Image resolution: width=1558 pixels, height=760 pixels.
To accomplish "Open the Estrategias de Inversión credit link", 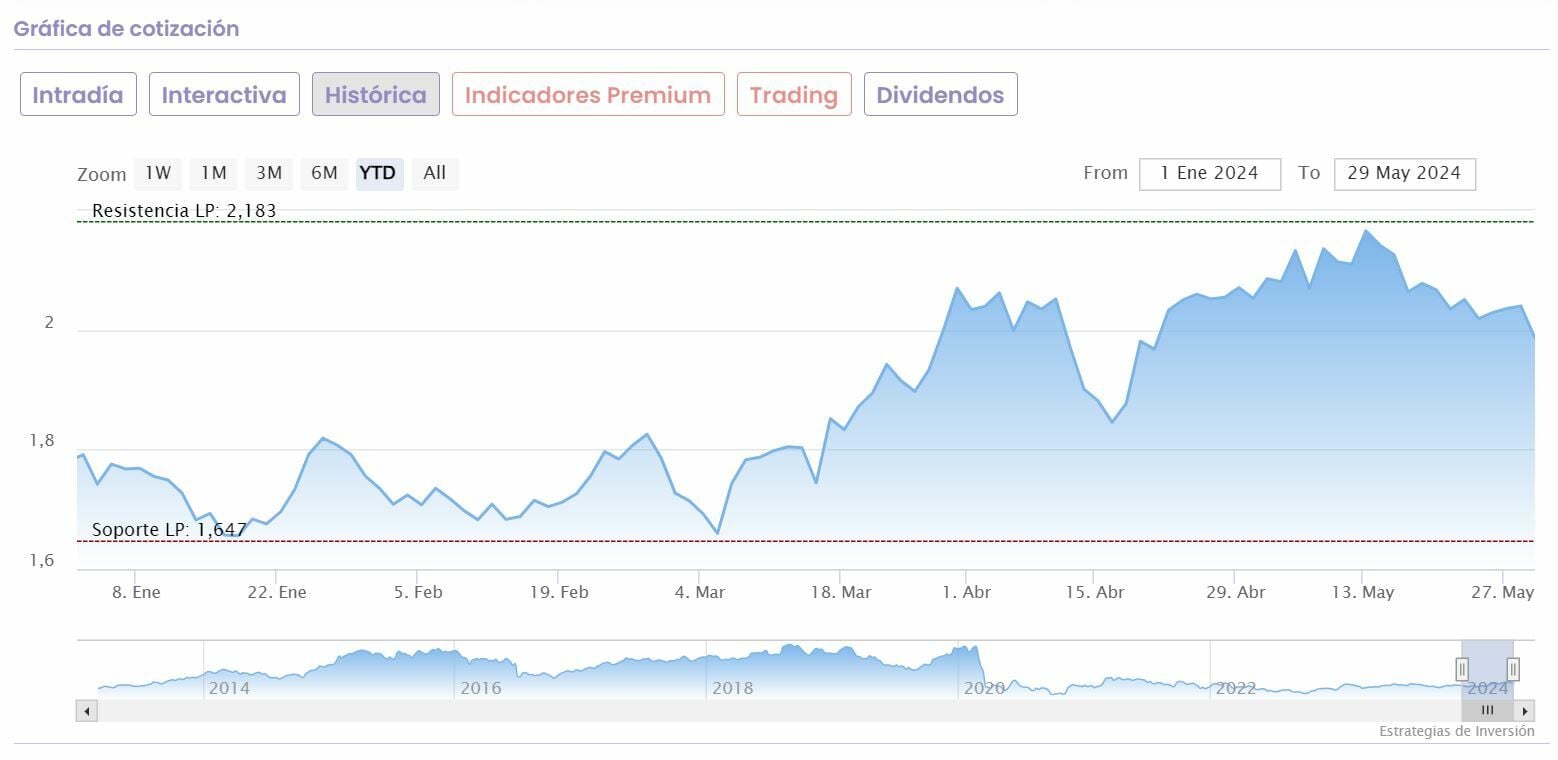I will point(1456,731).
